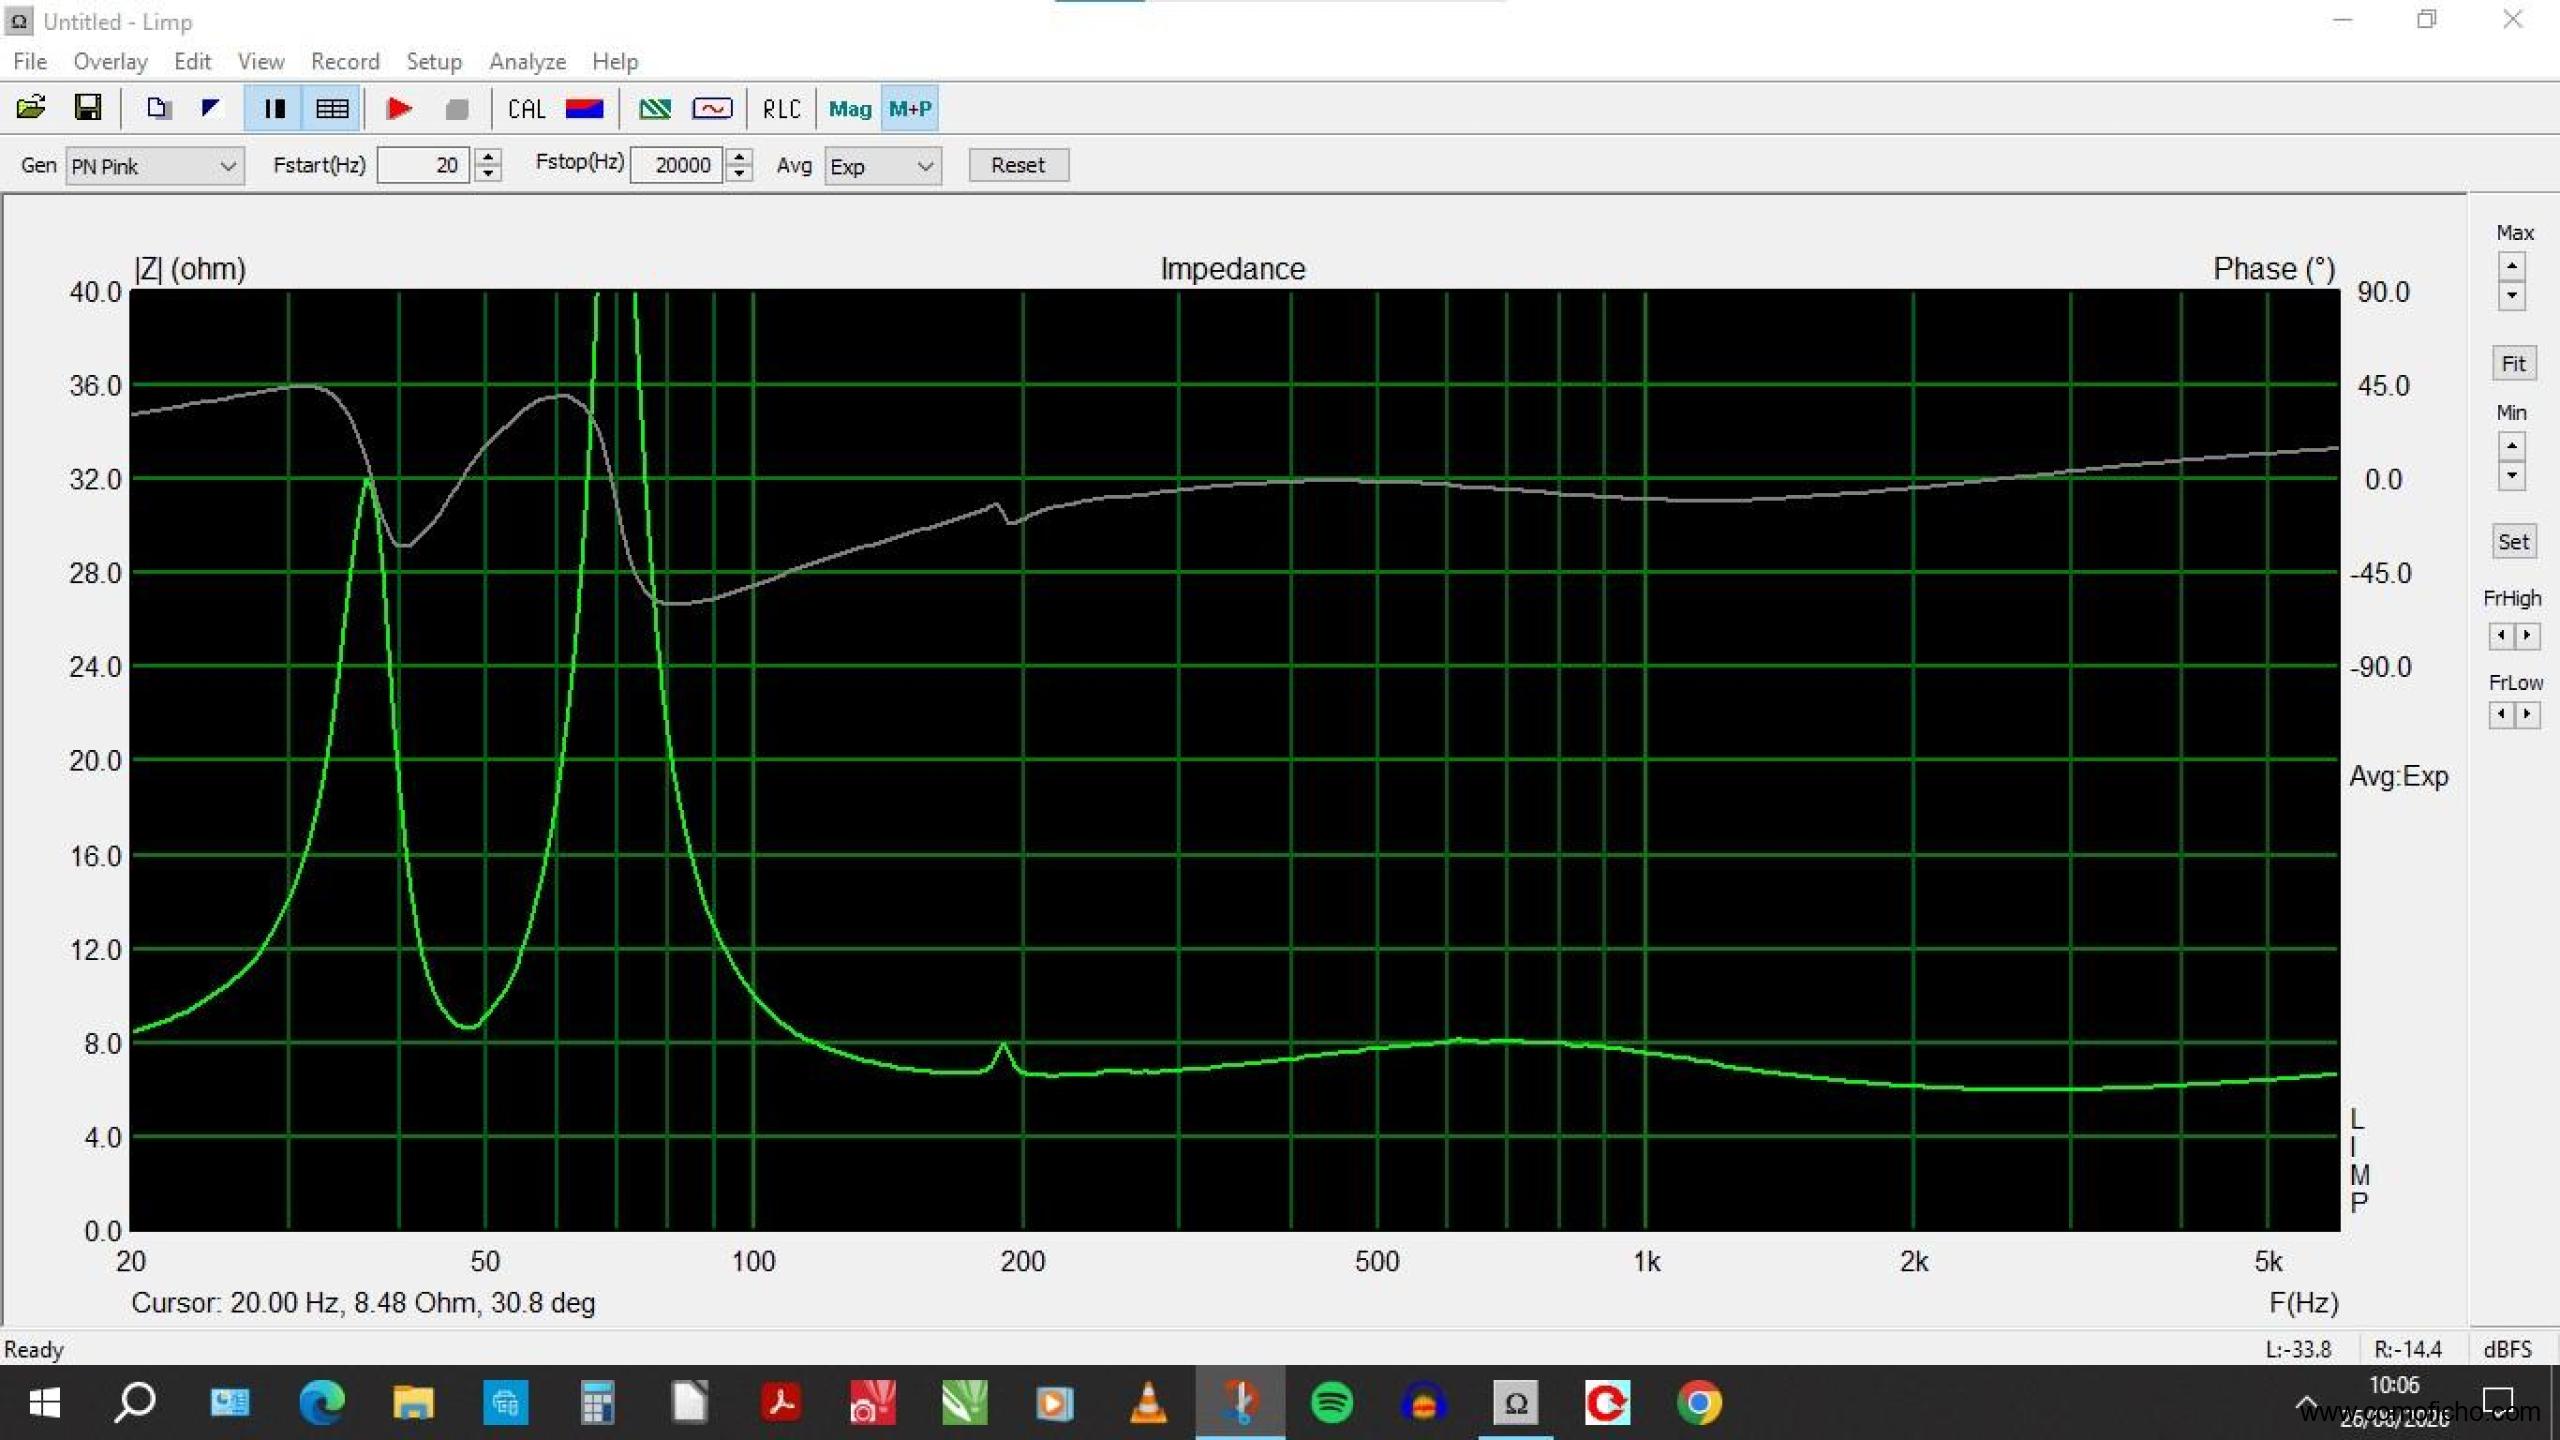Toggle the grid display icon
Image resolution: width=2560 pixels, height=1440 pixels.
point(331,108)
